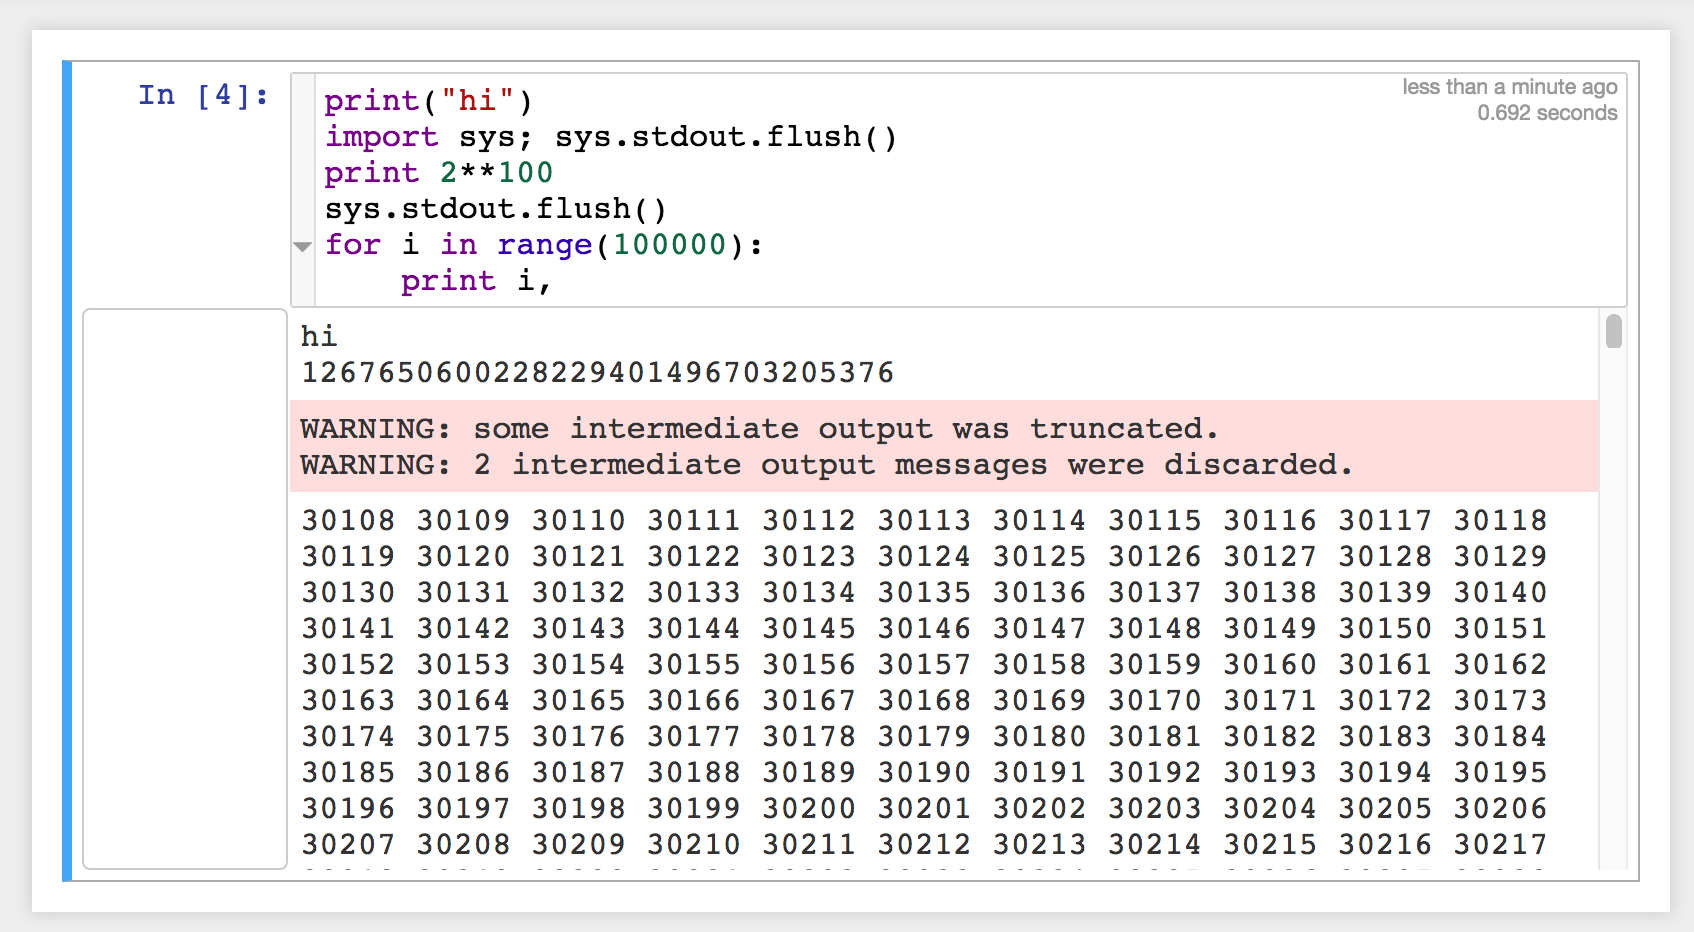The image size is (1694, 932).
Task: Click the output area scrollbar thumb
Action: coord(1613,331)
